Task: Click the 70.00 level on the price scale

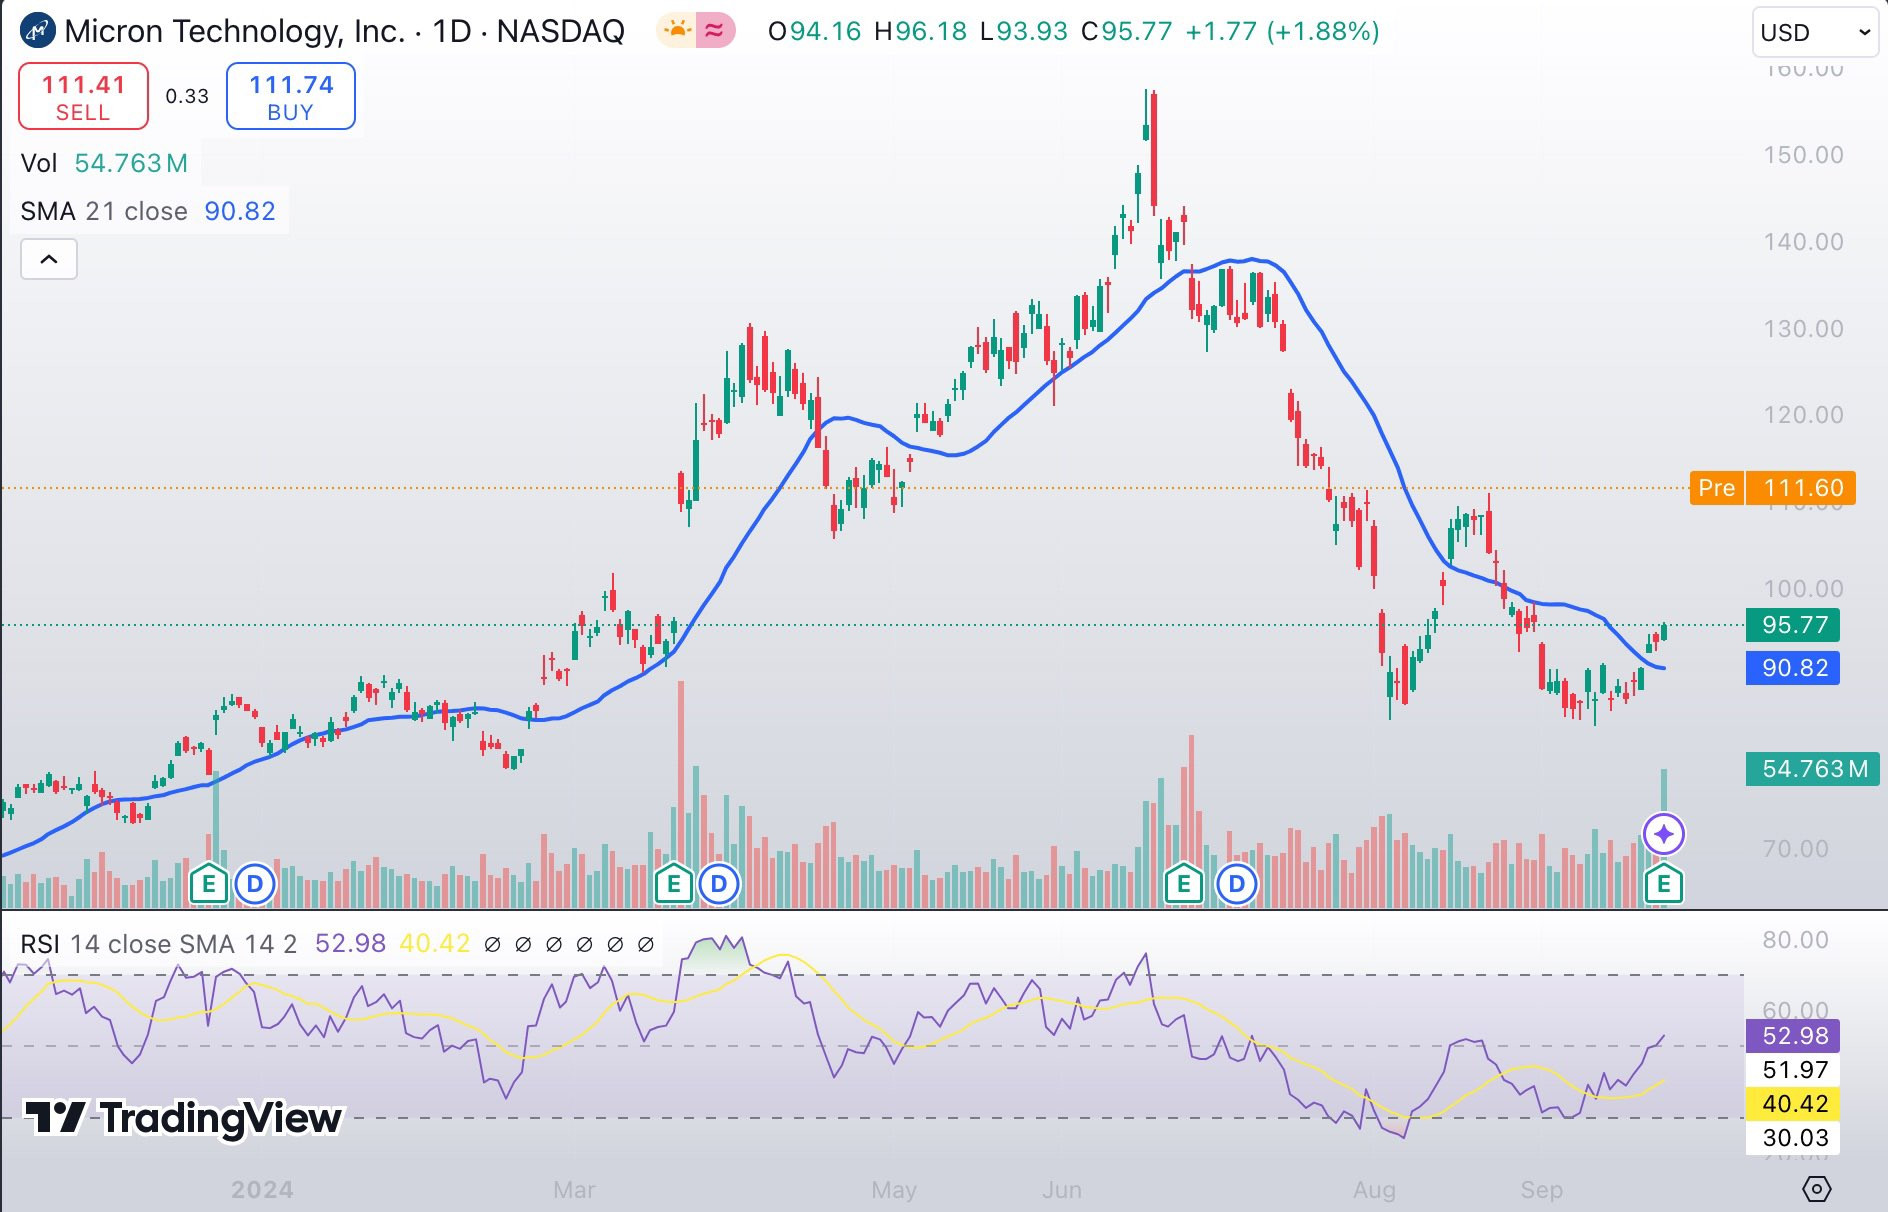Action: pos(1796,849)
